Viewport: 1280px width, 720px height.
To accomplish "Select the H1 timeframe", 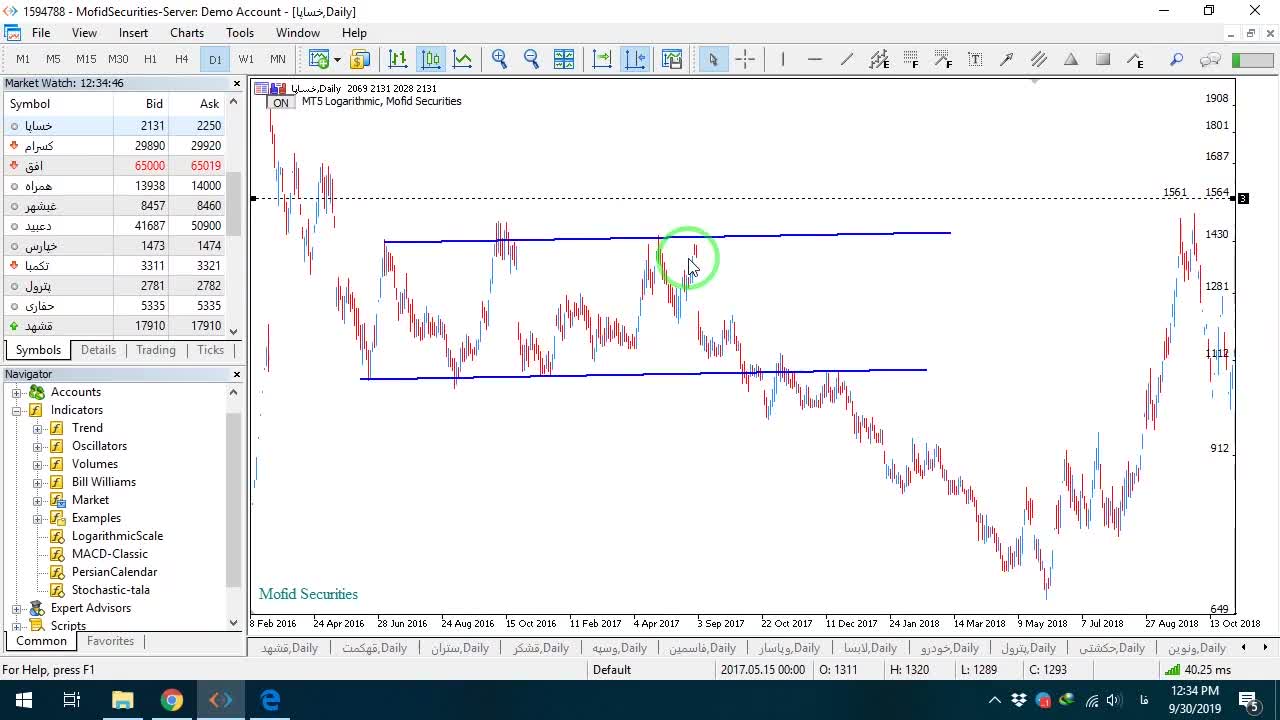I will point(150,59).
